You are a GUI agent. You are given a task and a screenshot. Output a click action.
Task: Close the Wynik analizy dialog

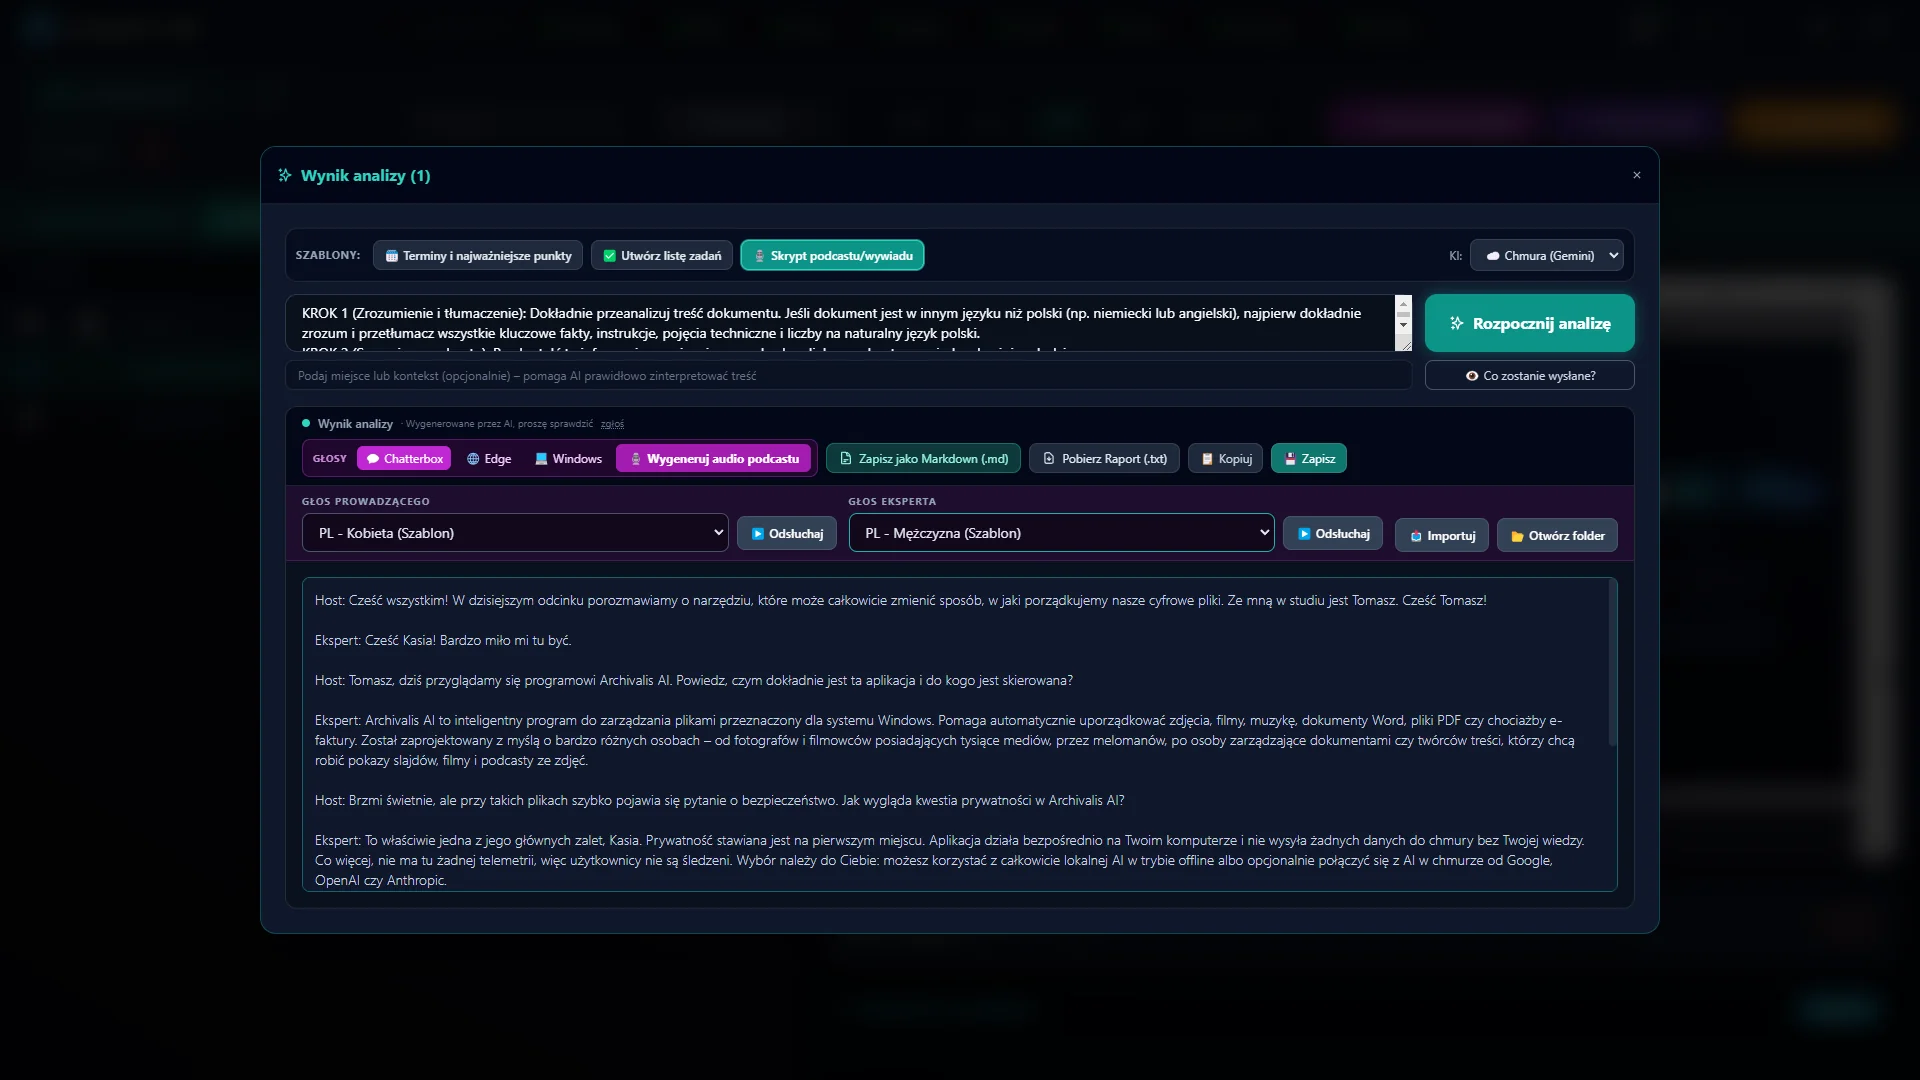point(1637,175)
